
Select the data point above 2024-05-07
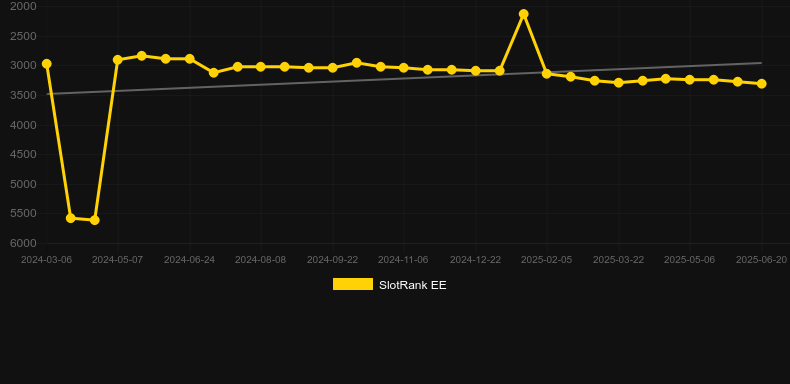point(118,60)
